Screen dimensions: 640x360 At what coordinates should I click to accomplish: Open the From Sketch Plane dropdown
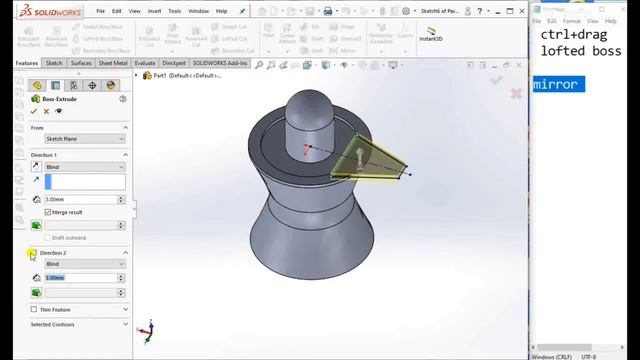(x=85, y=139)
